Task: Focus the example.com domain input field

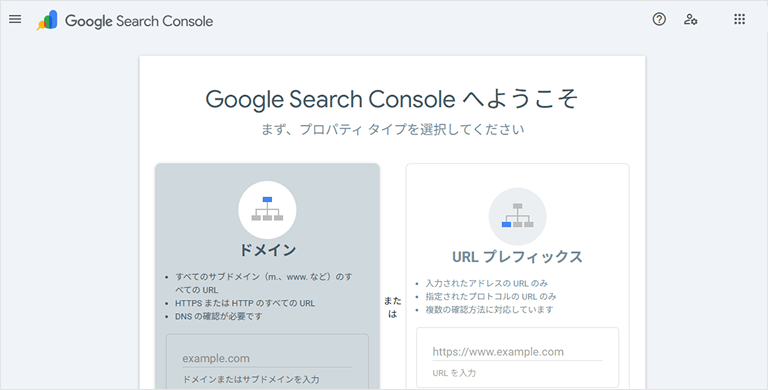Action: (x=267, y=359)
